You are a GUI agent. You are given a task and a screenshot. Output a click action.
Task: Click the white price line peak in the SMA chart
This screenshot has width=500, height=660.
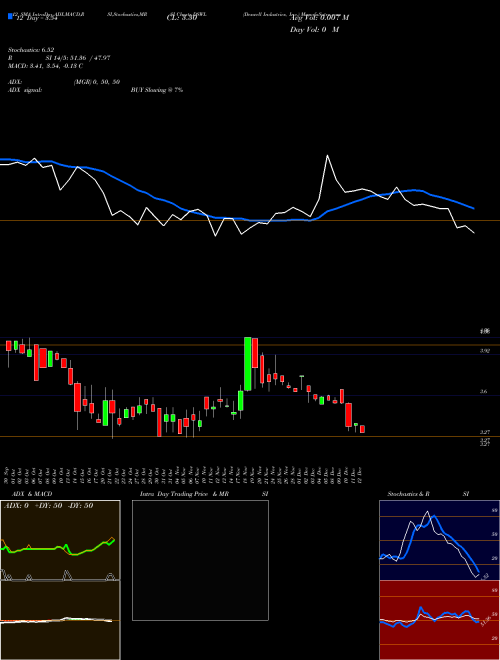[327, 157]
